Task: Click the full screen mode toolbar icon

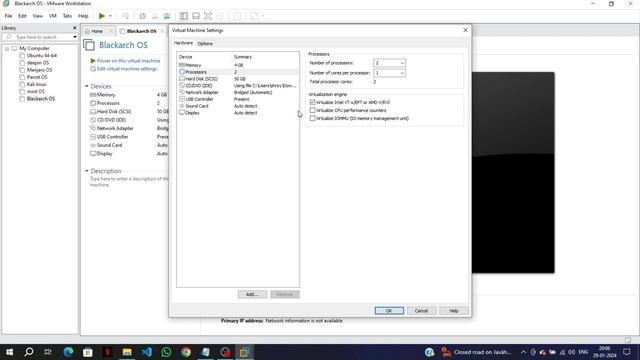Action: tap(208, 16)
